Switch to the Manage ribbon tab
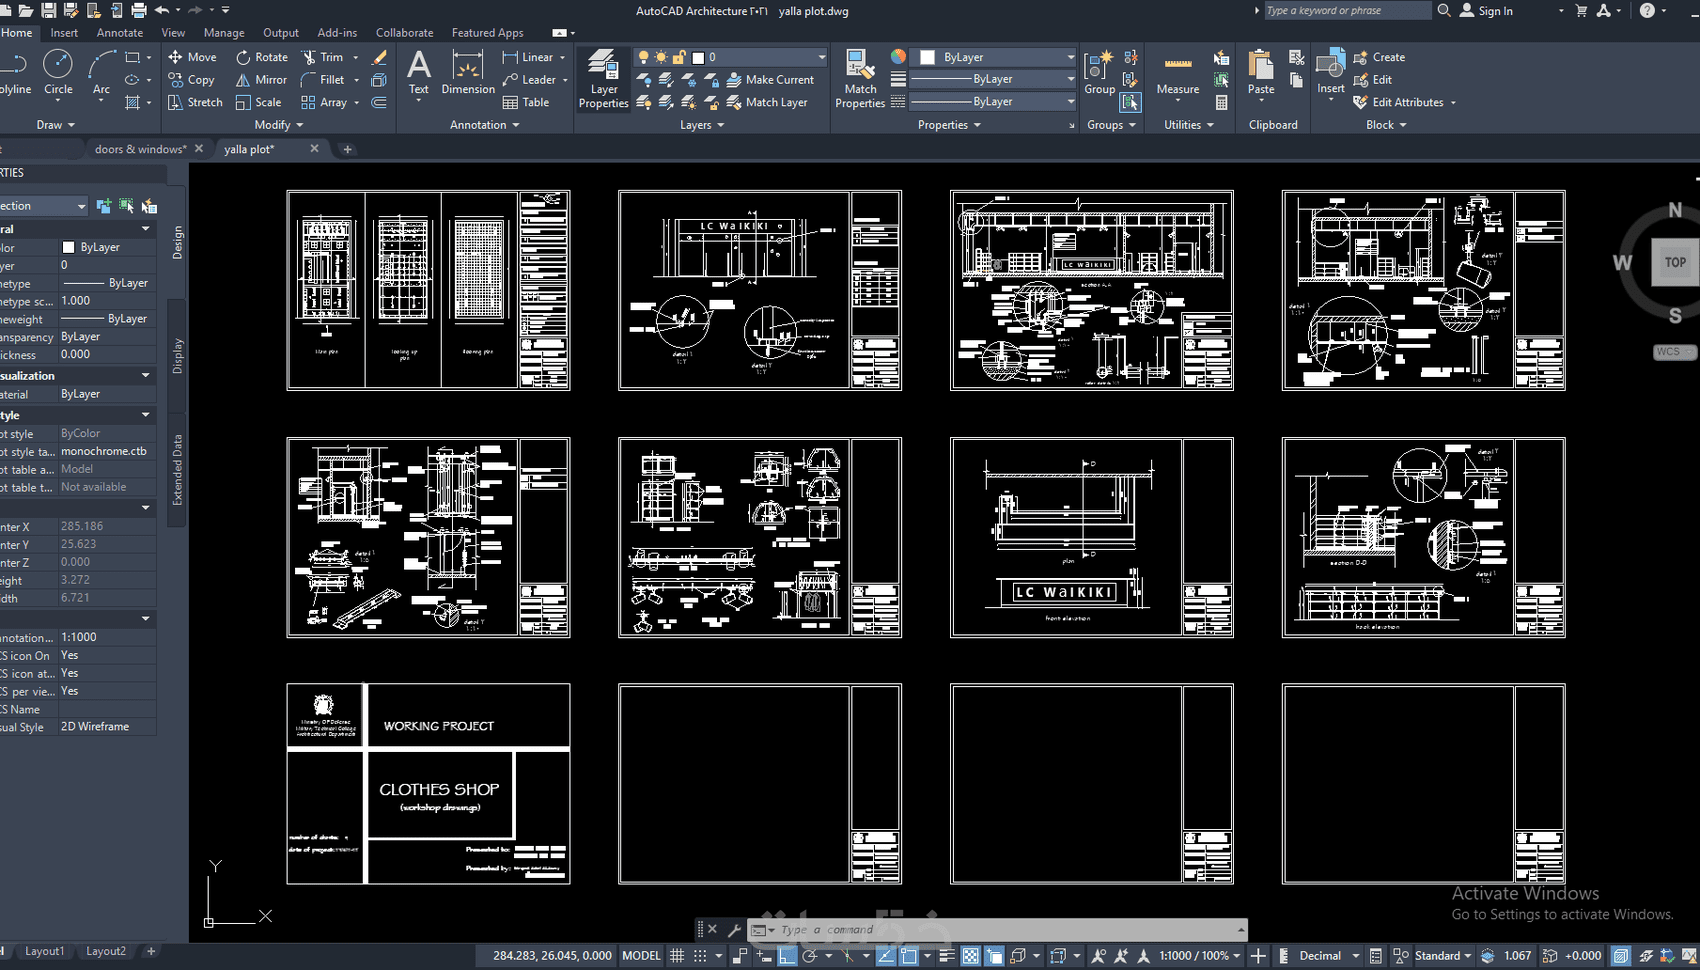The width and height of the screenshot is (1700, 970). 224,33
